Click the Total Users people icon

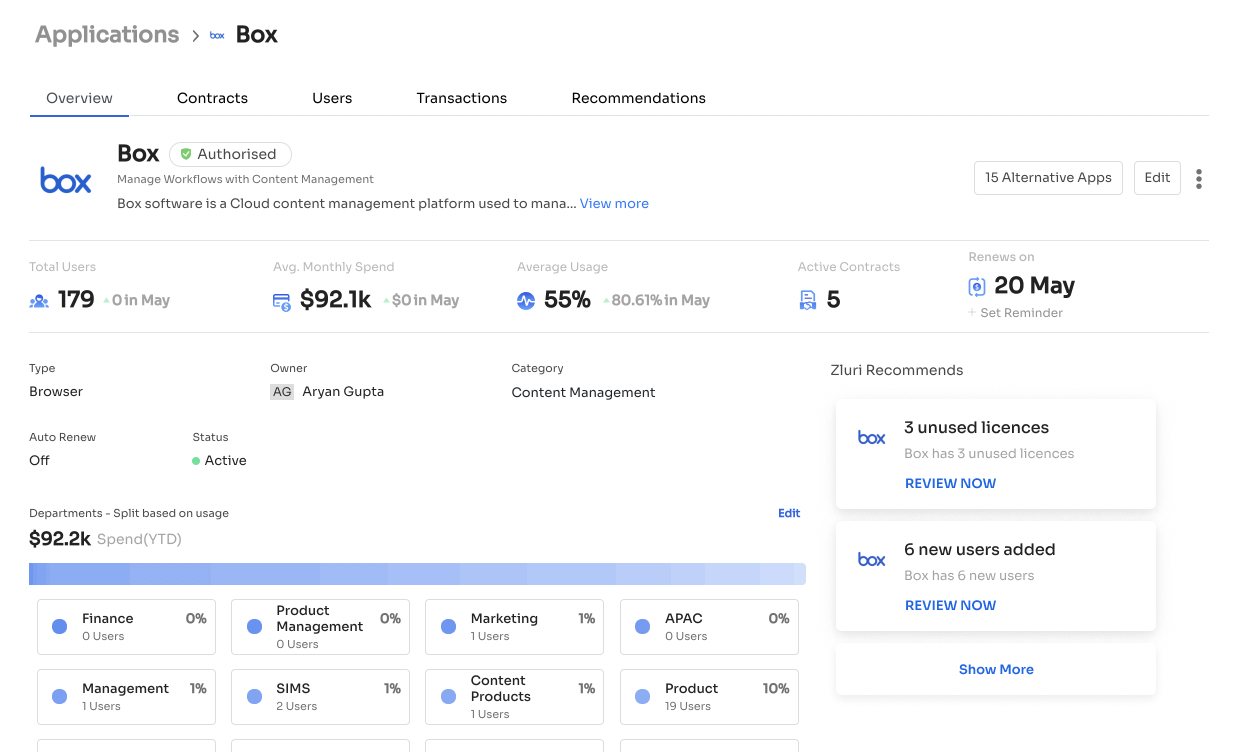click(39, 300)
